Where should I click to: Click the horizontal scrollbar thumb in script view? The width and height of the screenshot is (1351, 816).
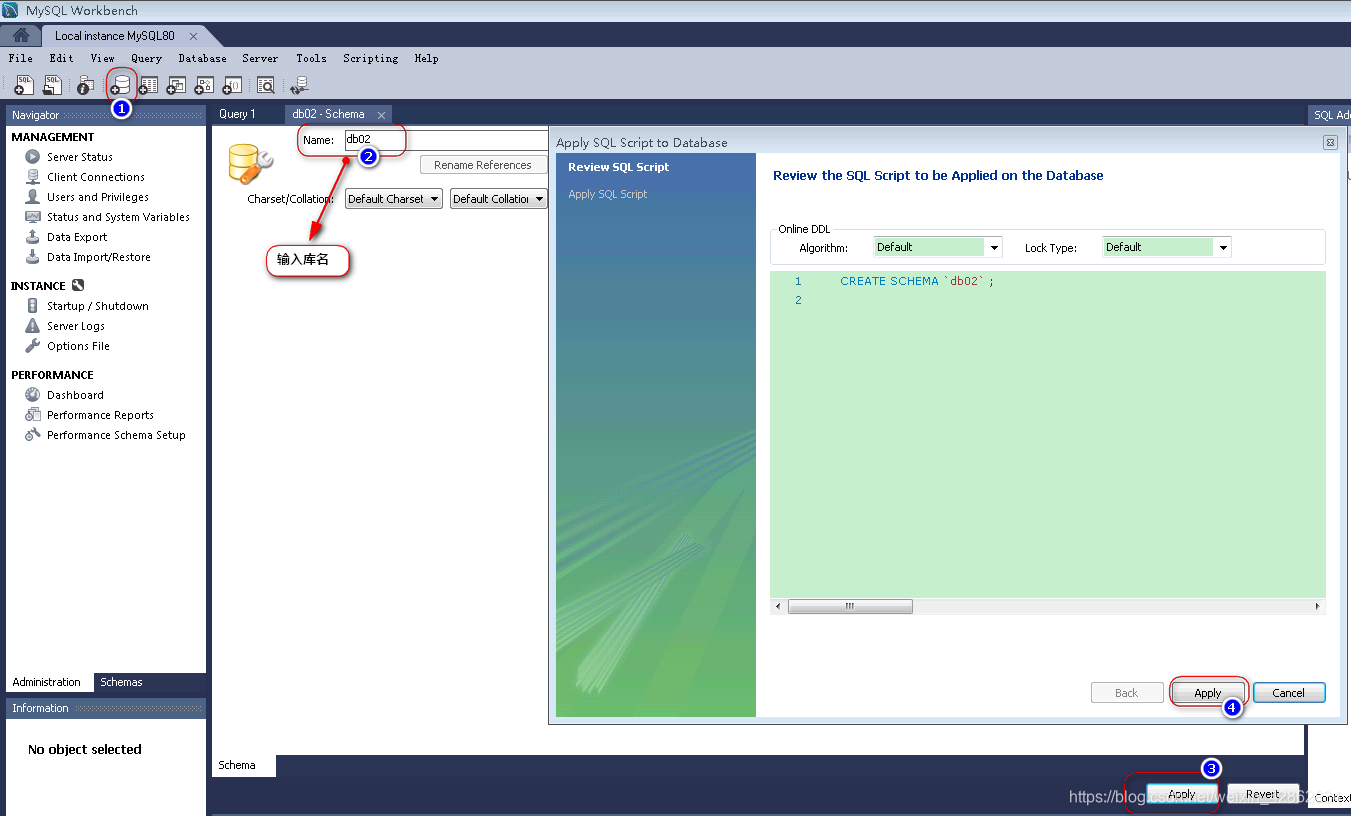point(850,606)
